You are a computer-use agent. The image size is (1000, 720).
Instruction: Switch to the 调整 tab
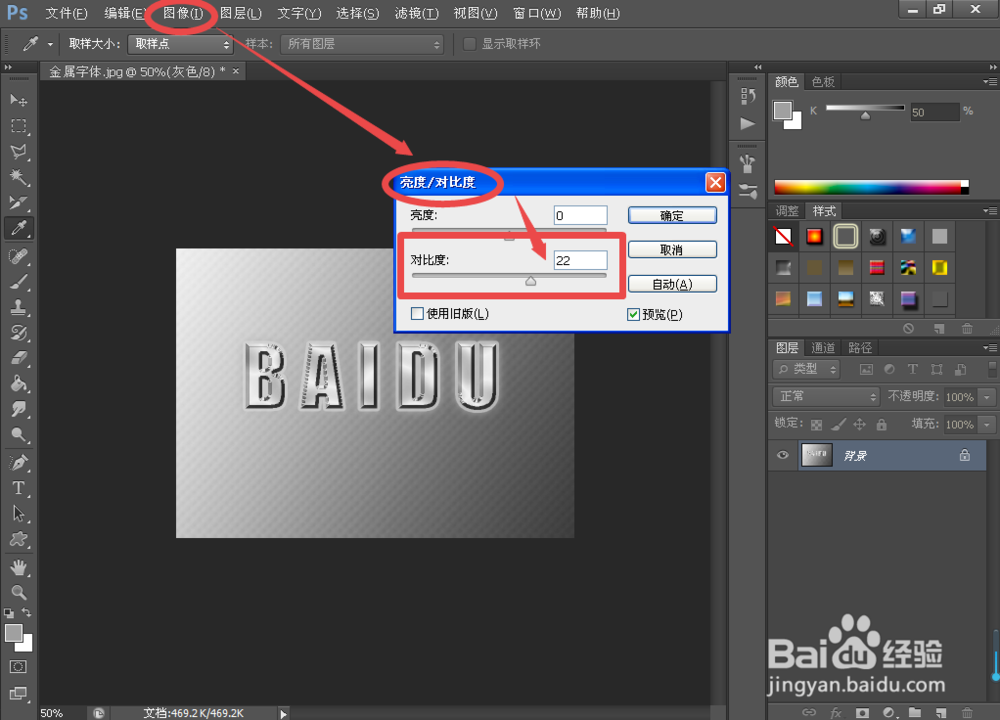[x=786, y=211]
